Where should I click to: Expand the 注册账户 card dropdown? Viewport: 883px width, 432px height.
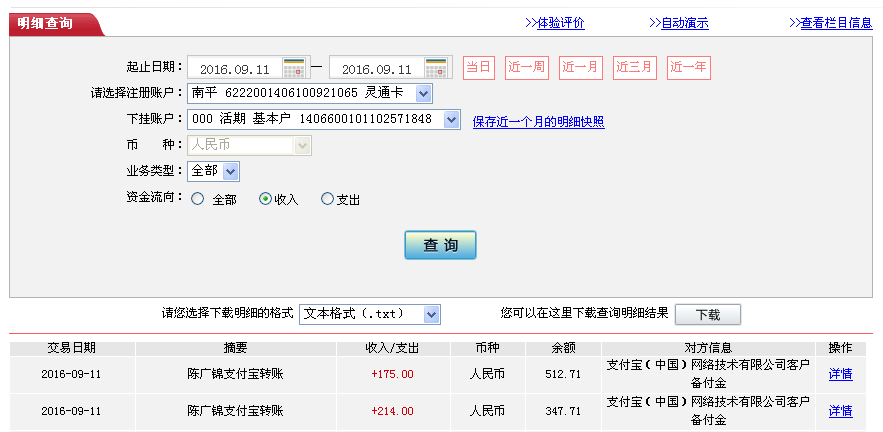423,93
